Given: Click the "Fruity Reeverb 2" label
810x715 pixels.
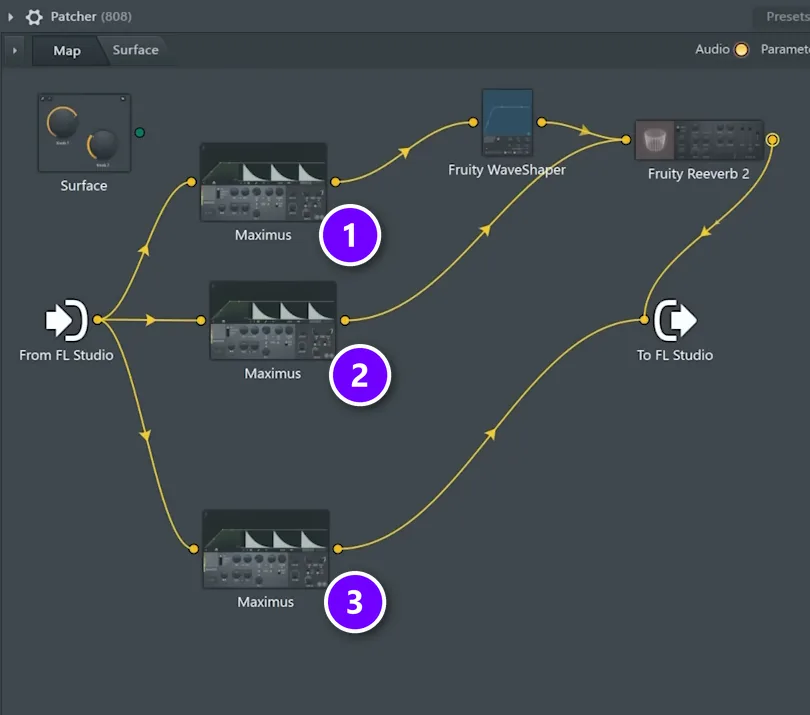Looking at the screenshot, I should point(698,174).
